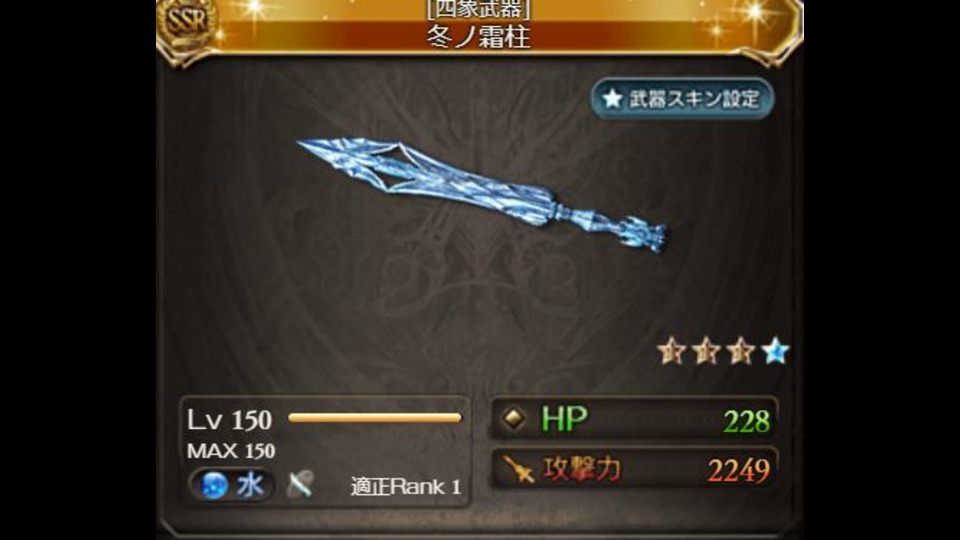This screenshot has height=540, width=960.
Task: Click the attack power sword icon
Action: 518,470
